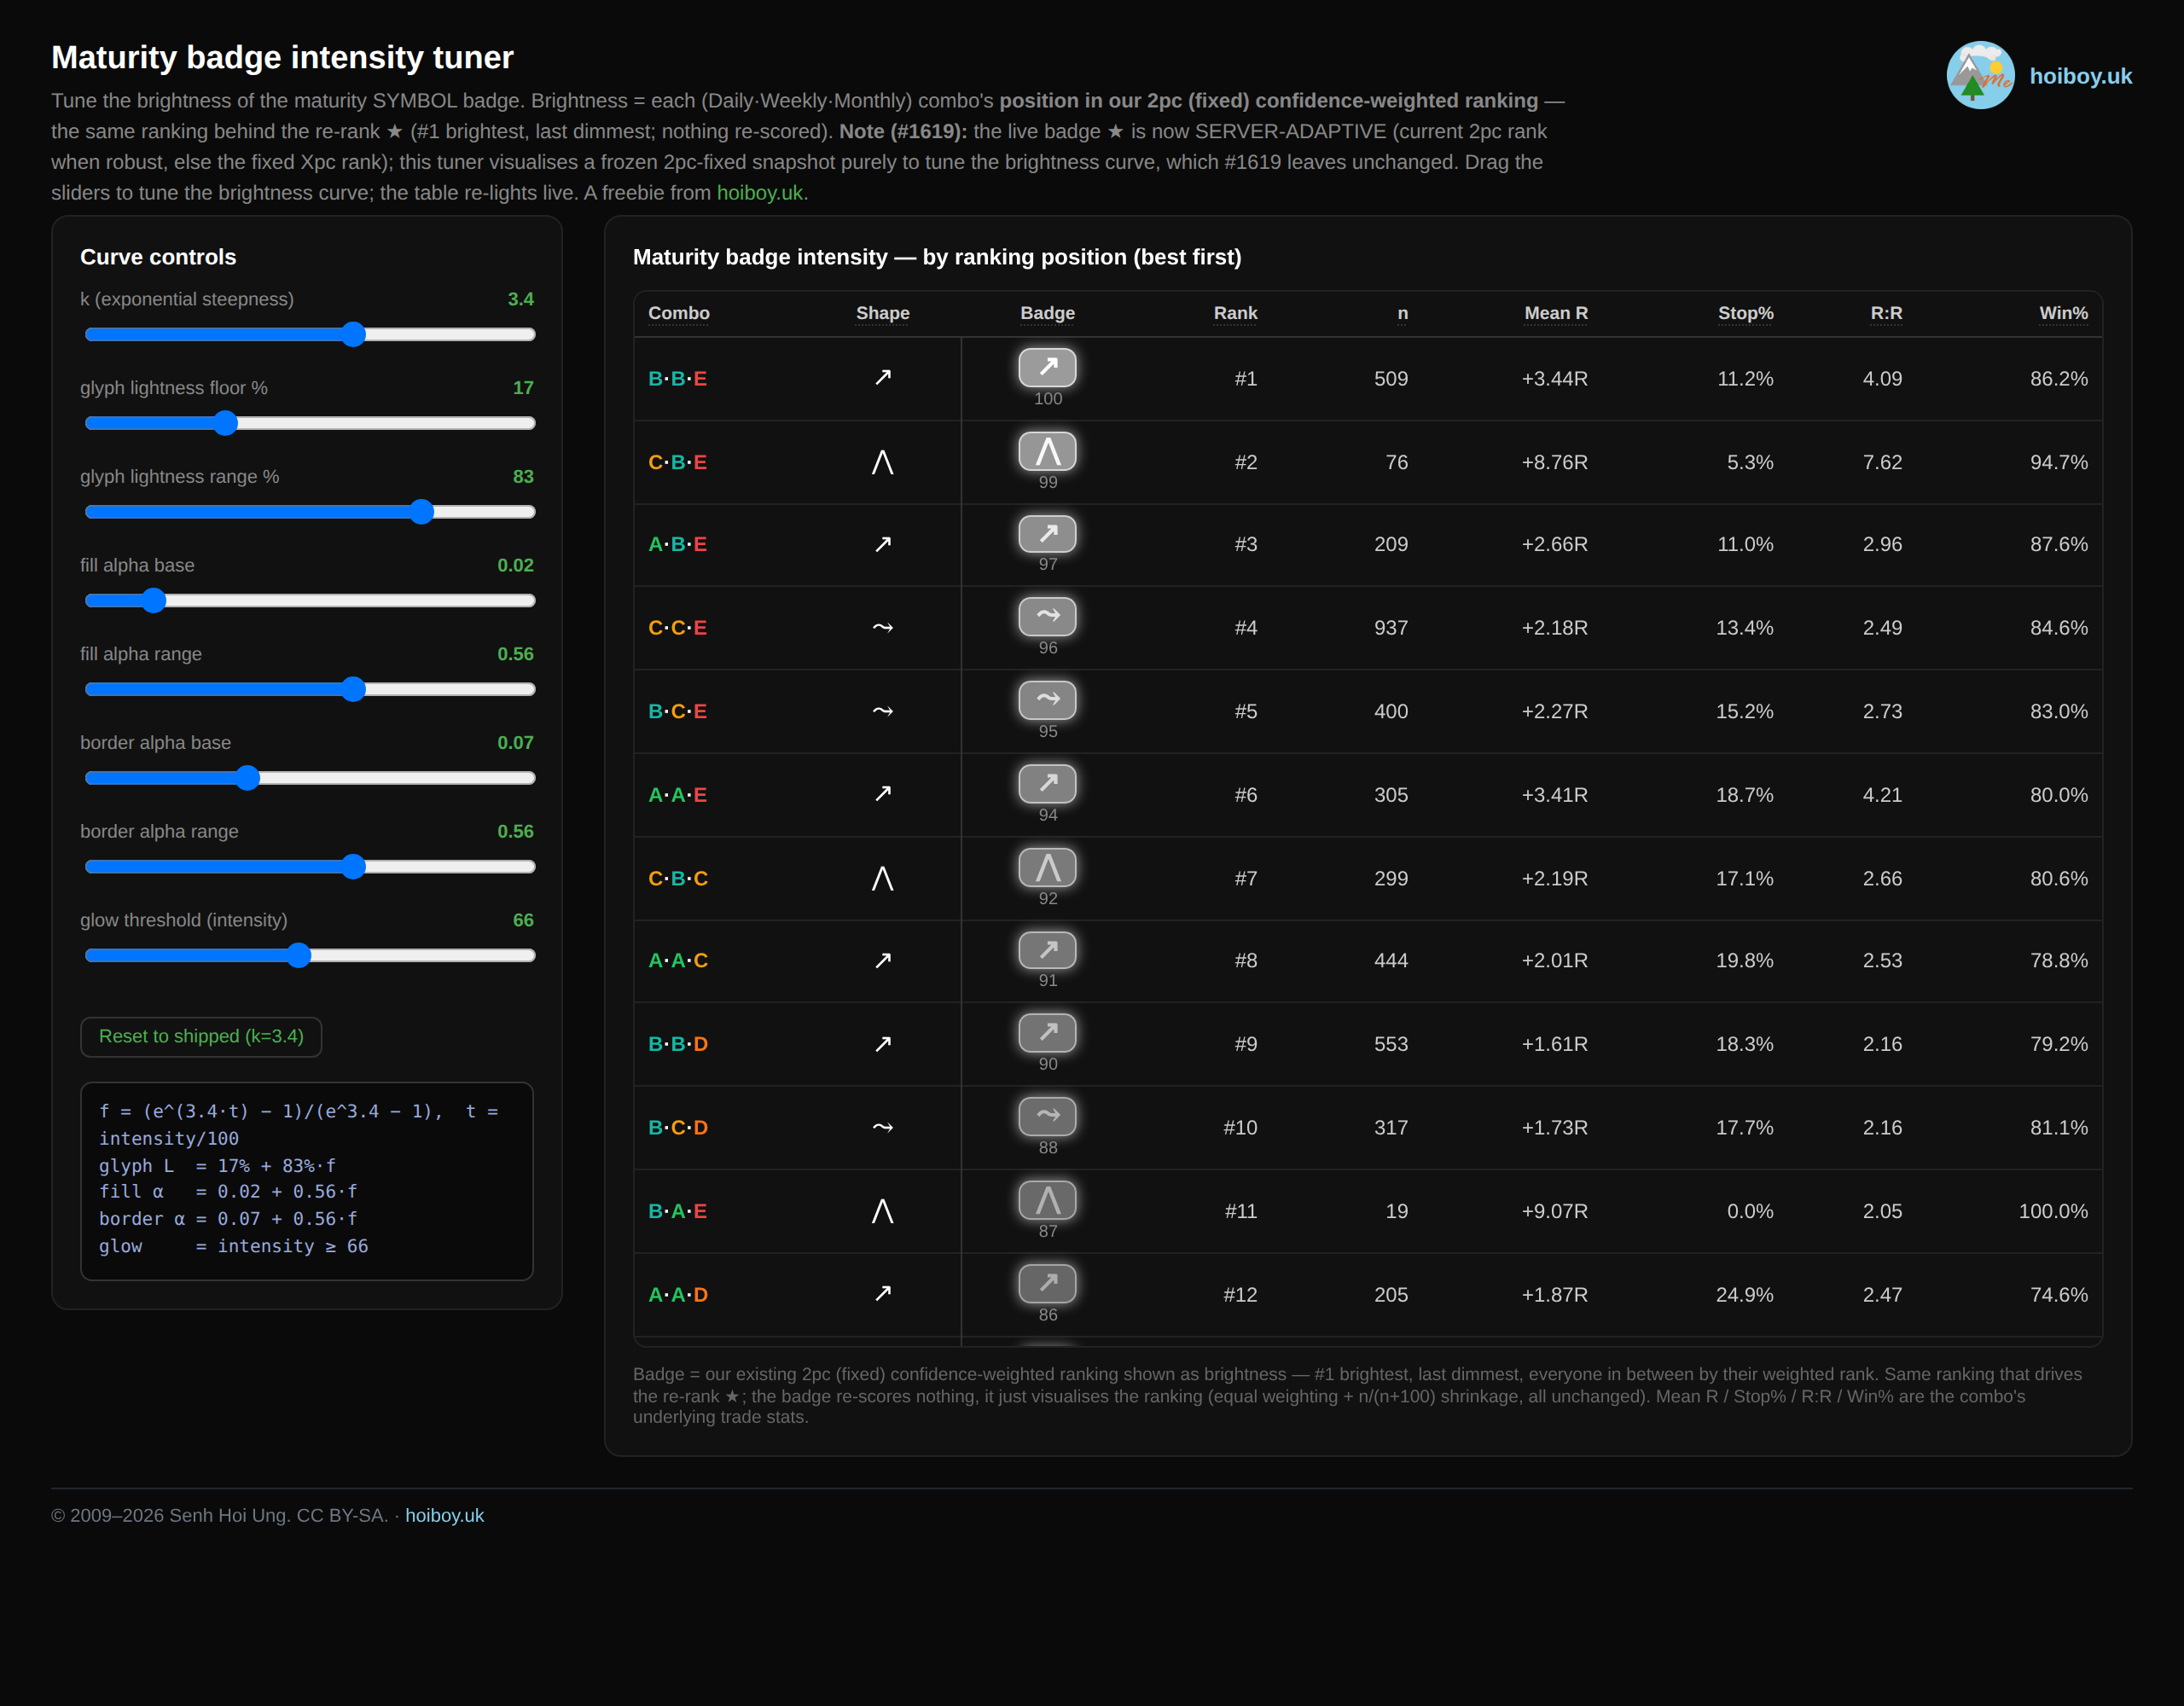Adjust the k exponential steepness slider
The width and height of the screenshot is (2184, 1706).
(310, 334)
